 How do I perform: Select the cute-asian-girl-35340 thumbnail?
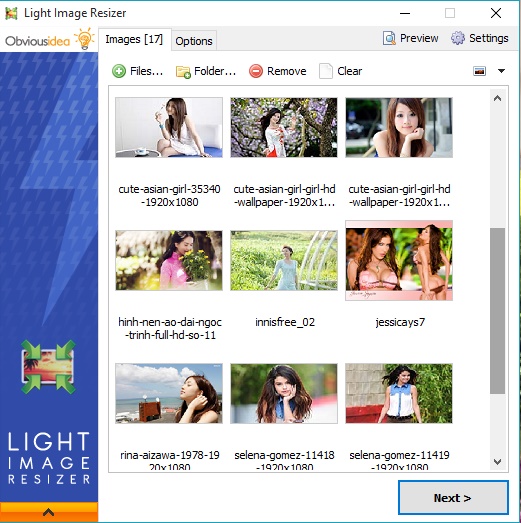[169, 127]
